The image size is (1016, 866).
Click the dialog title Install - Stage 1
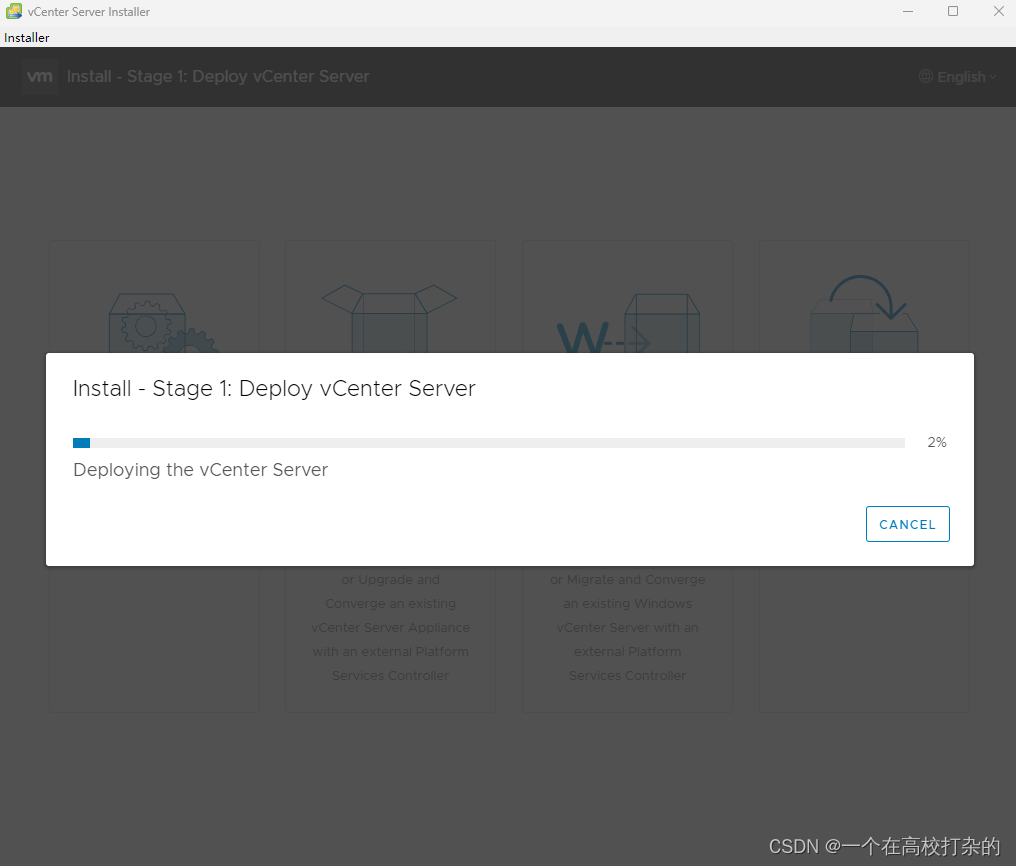point(274,389)
